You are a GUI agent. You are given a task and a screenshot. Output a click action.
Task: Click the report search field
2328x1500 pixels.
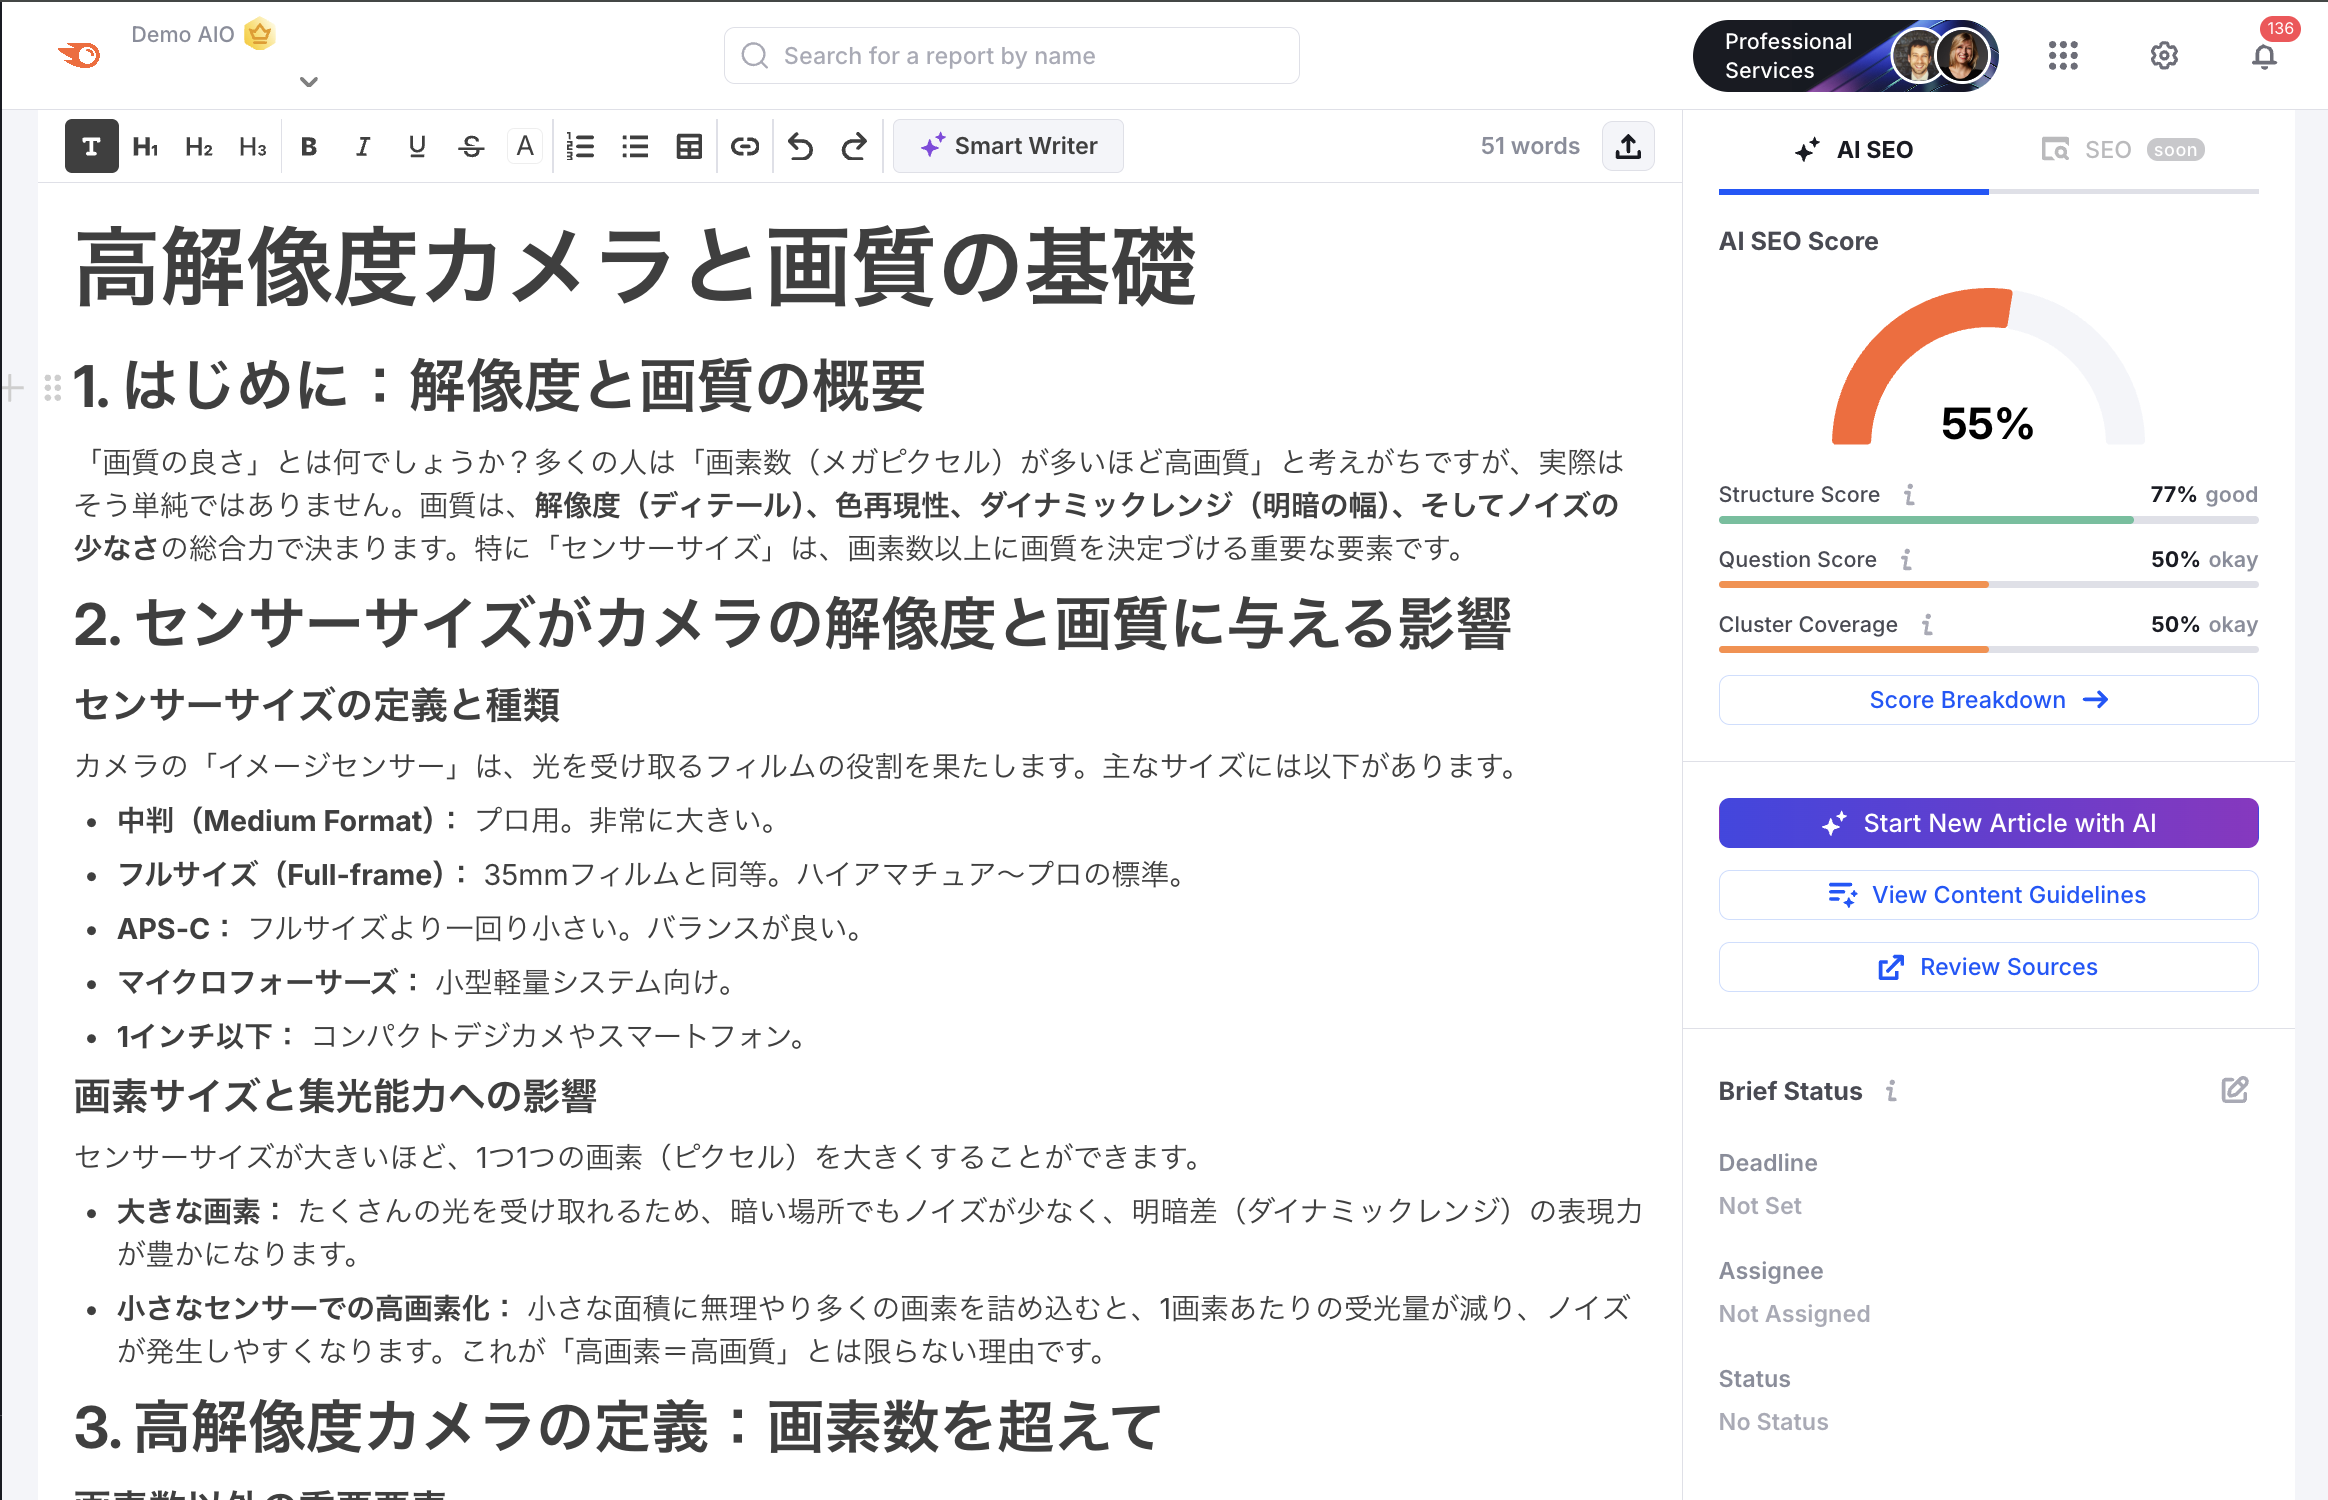pyautogui.click(x=1012, y=56)
